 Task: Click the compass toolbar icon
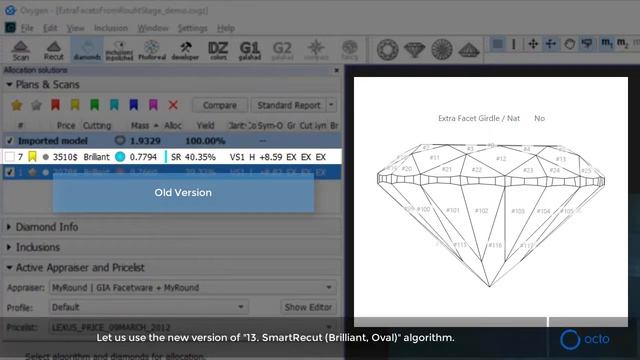[x=316, y=51]
